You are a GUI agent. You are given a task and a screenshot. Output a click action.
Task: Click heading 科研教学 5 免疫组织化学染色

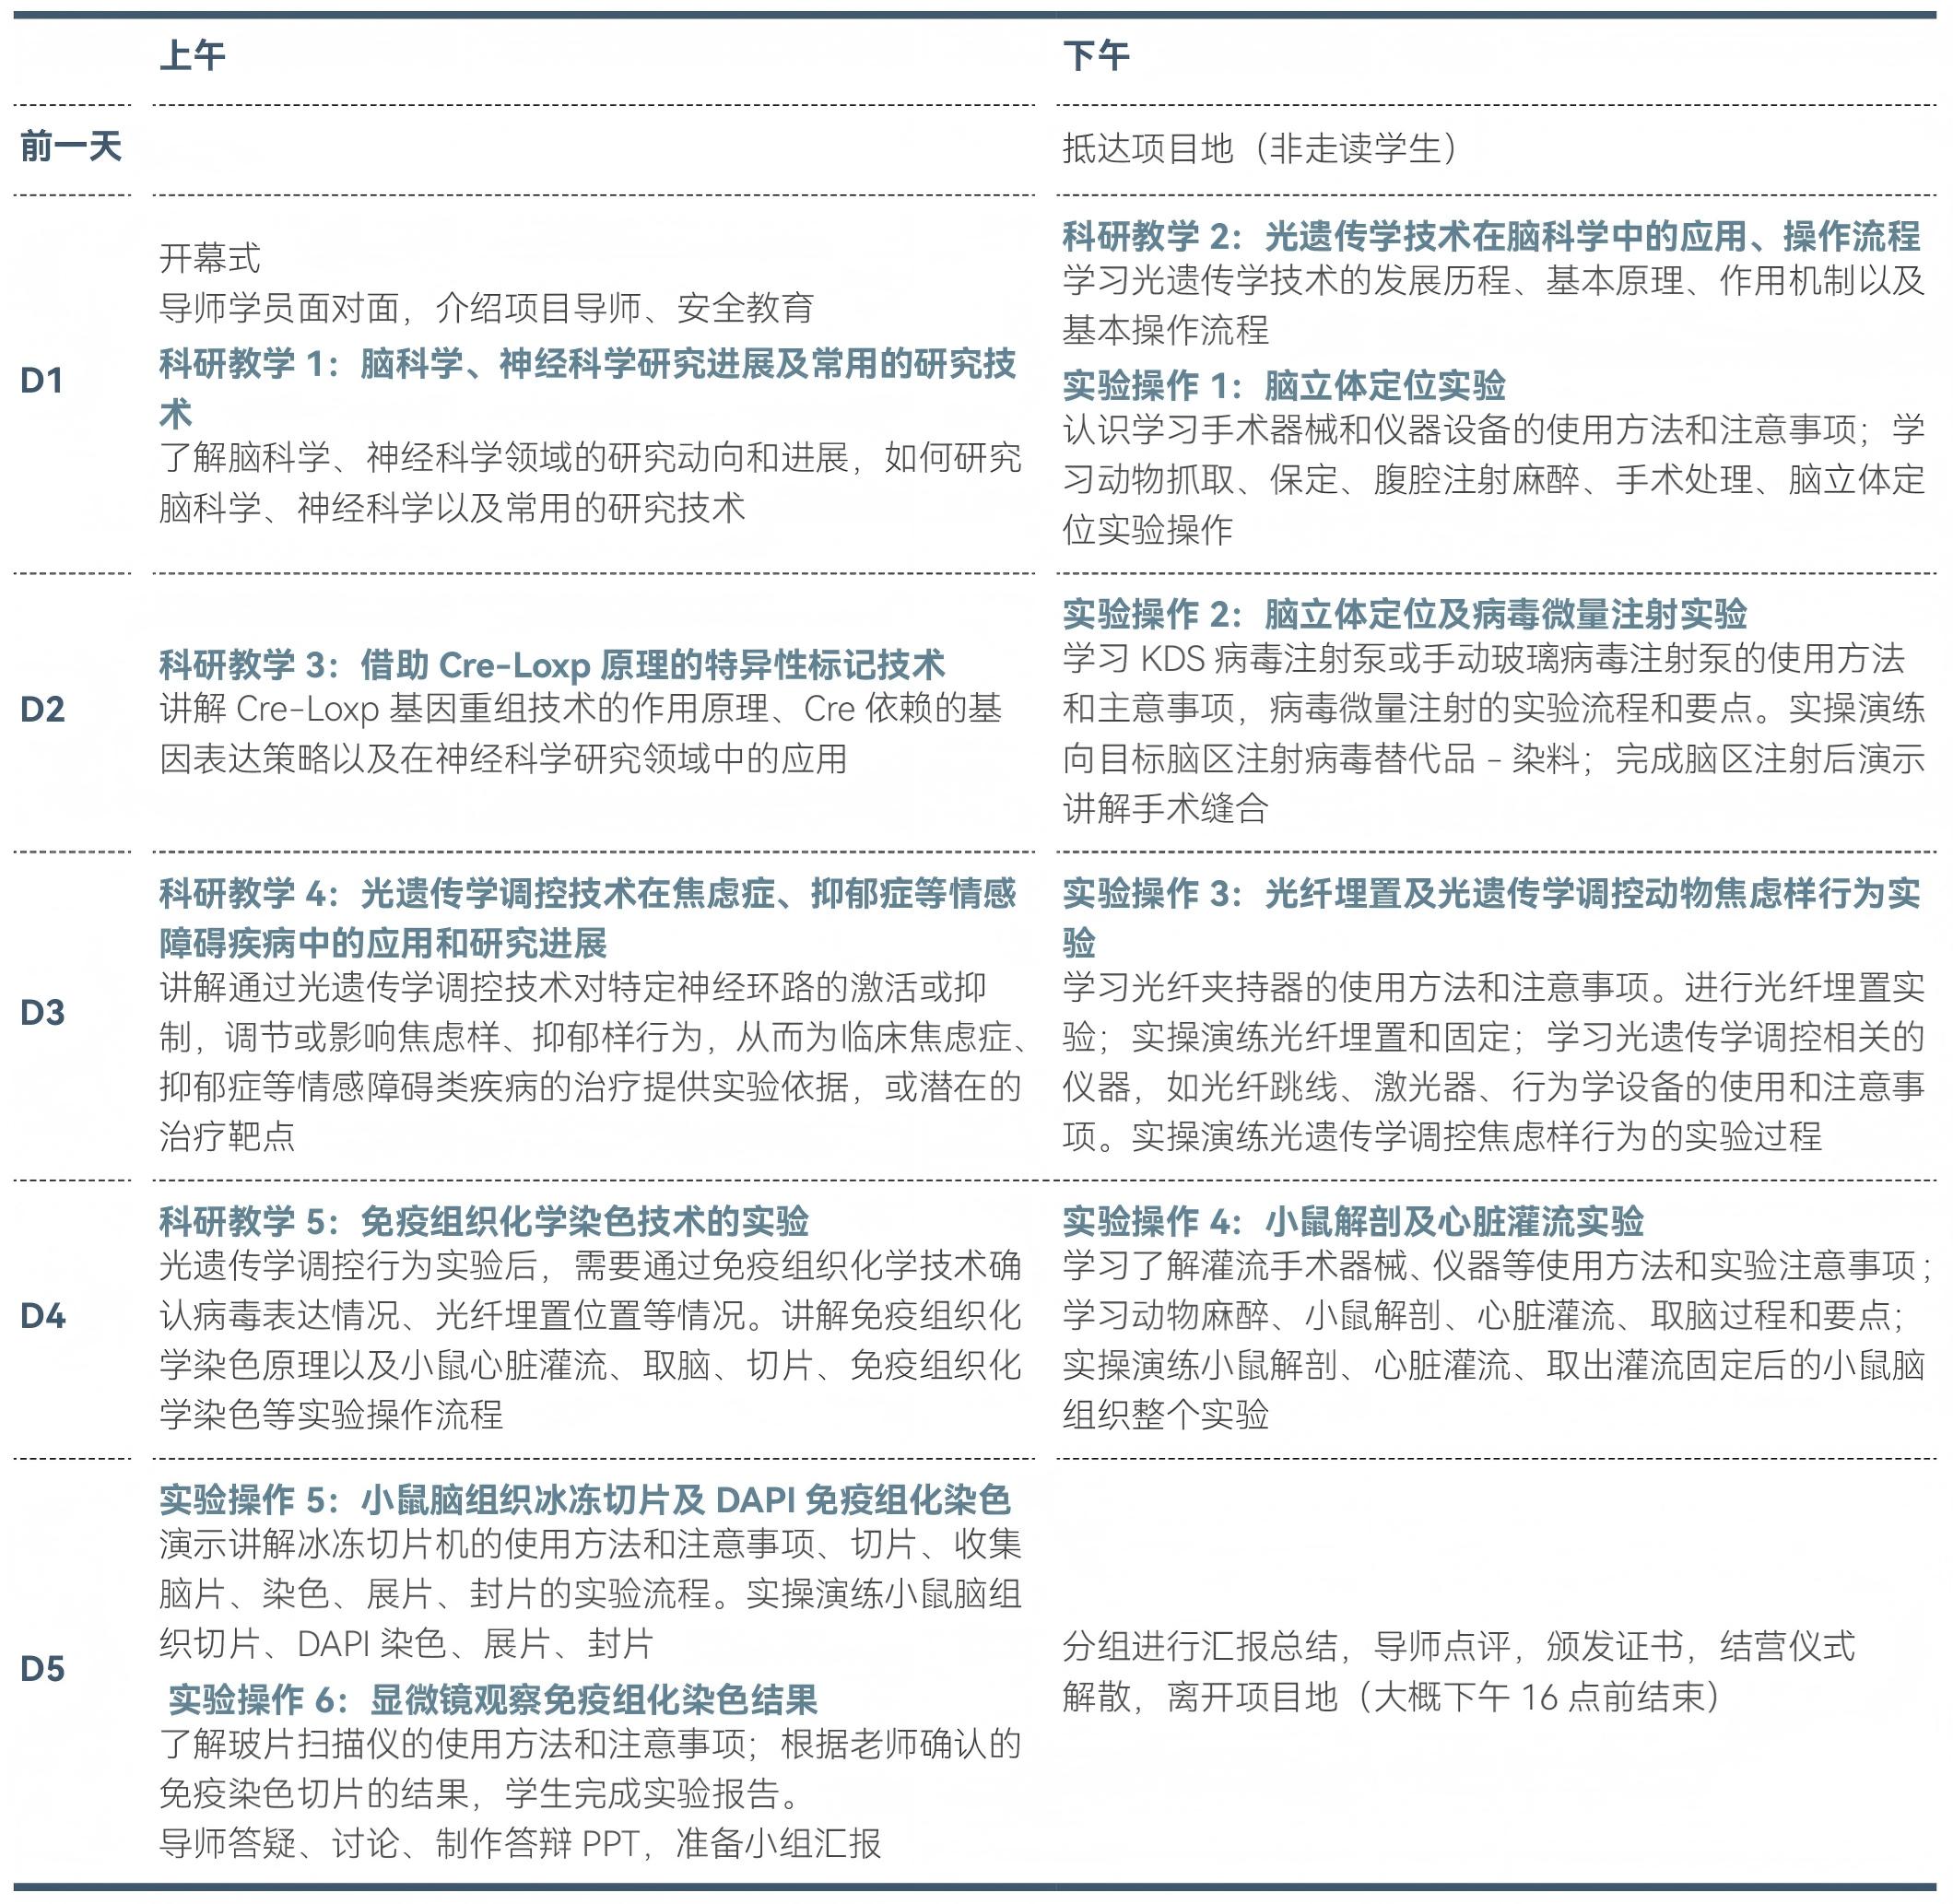click(x=484, y=1222)
